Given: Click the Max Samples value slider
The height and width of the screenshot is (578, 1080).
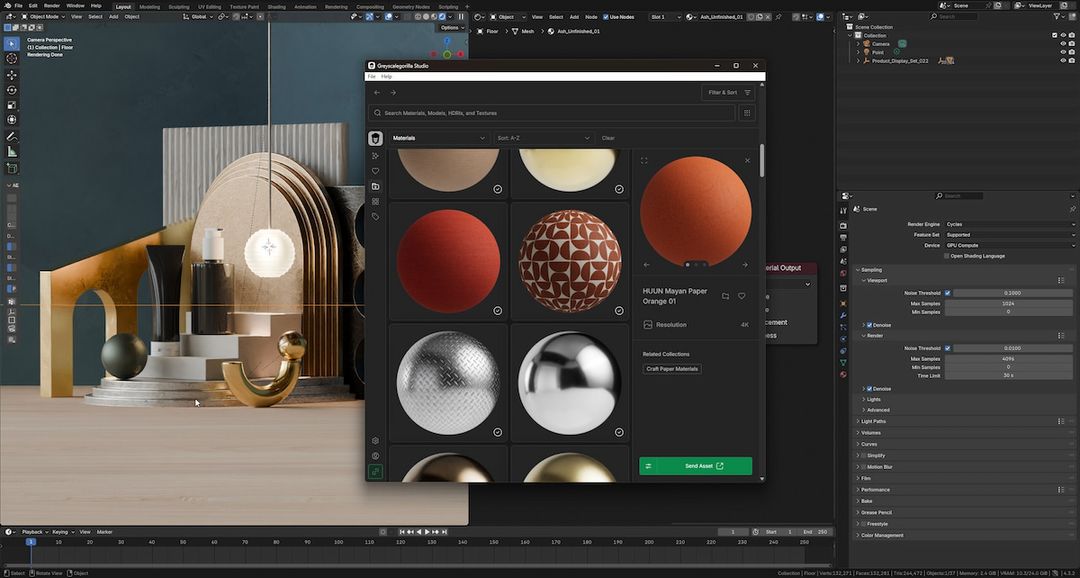Looking at the screenshot, I should (1010, 302).
